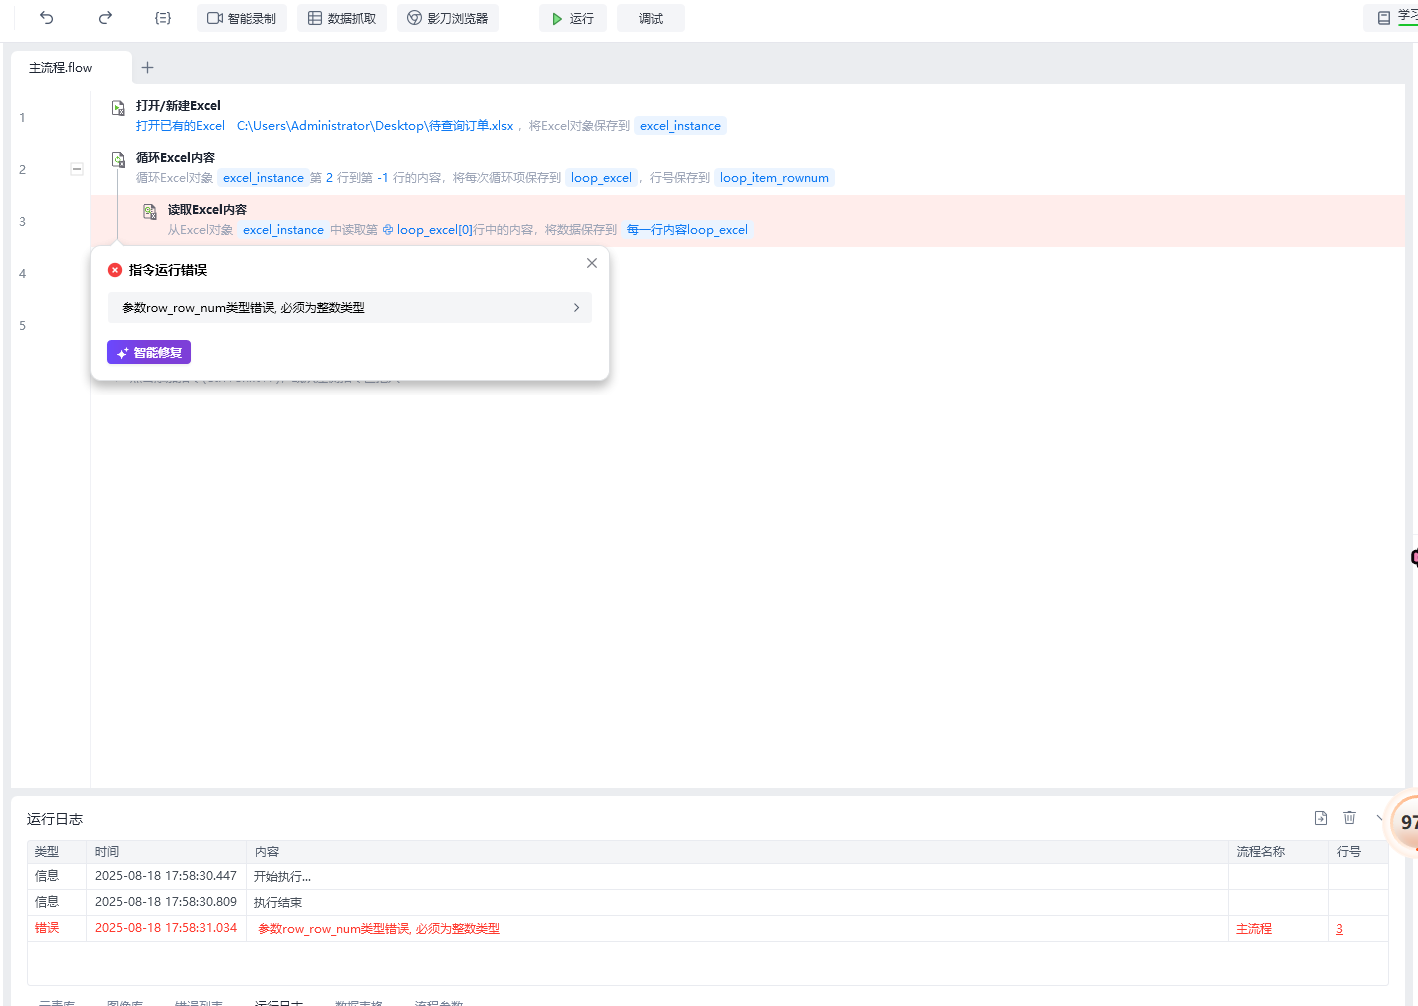The height and width of the screenshot is (1006, 1418).
Task: Run the flow with 运行 button
Action: (x=573, y=18)
